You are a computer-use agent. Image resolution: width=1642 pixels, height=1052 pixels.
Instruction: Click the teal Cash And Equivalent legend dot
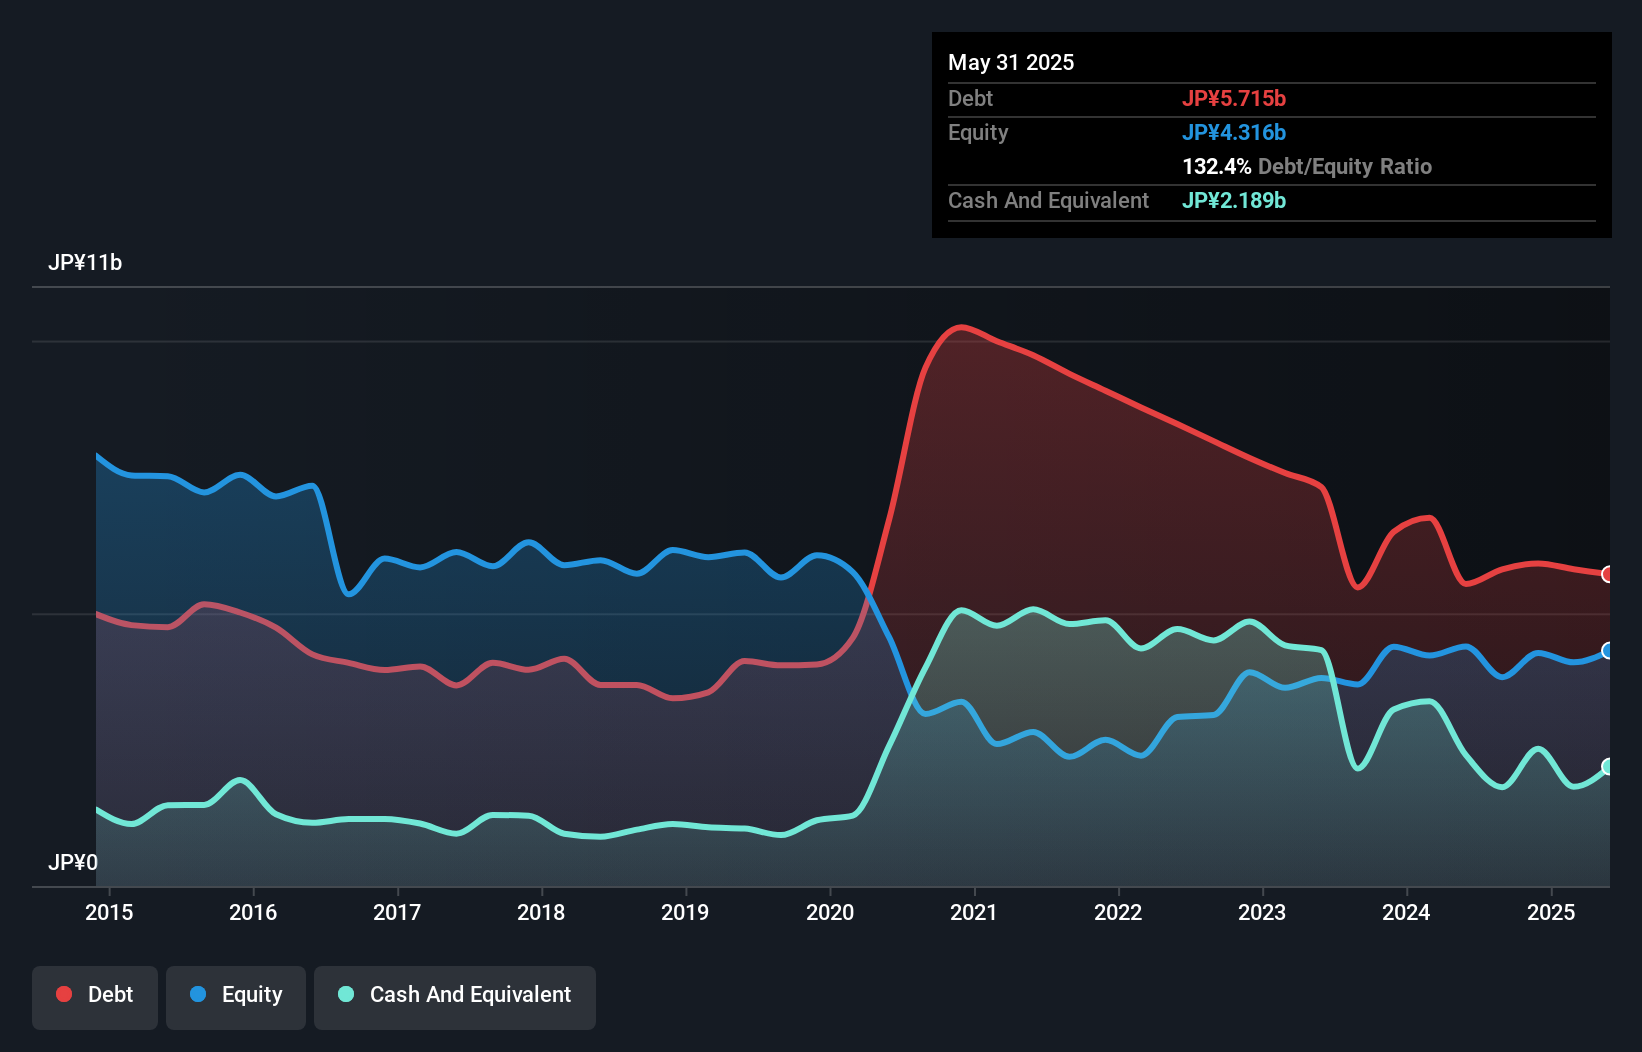(344, 994)
